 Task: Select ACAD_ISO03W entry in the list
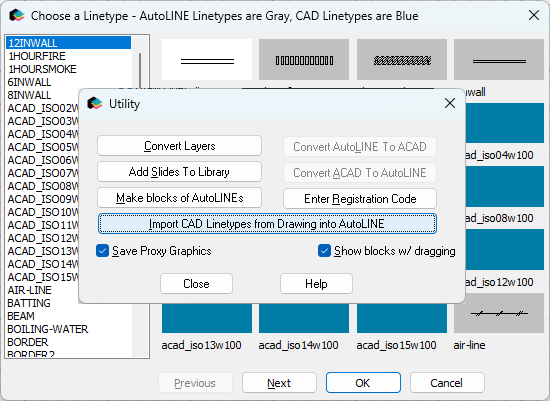(x=42, y=121)
